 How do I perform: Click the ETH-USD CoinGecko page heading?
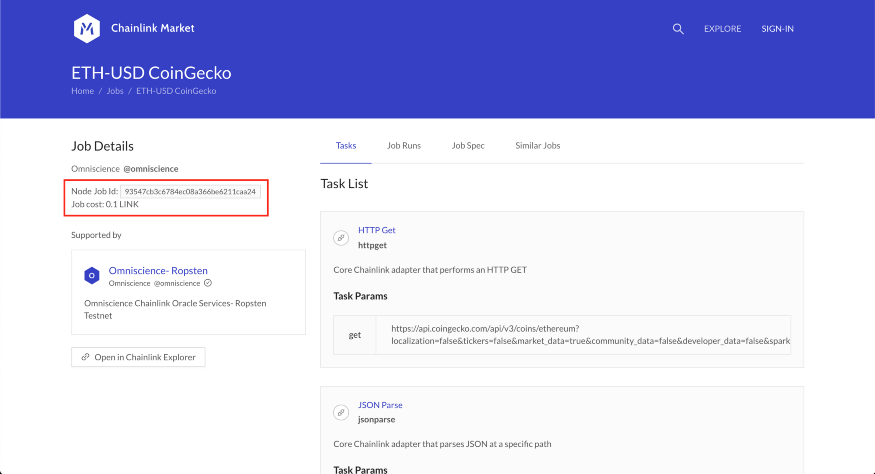click(151, 73)
